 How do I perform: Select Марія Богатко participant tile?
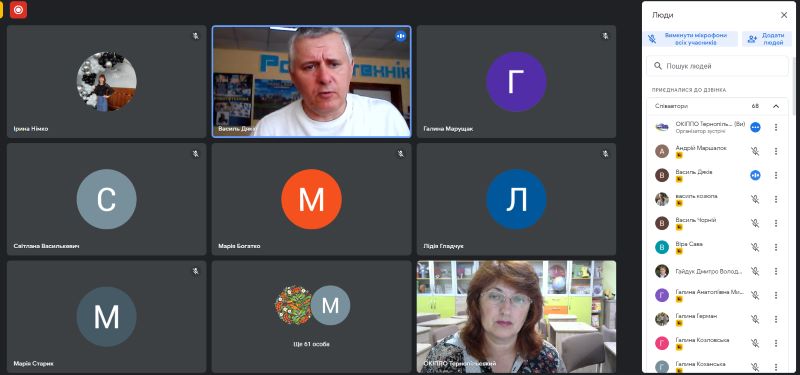(311, 199)
